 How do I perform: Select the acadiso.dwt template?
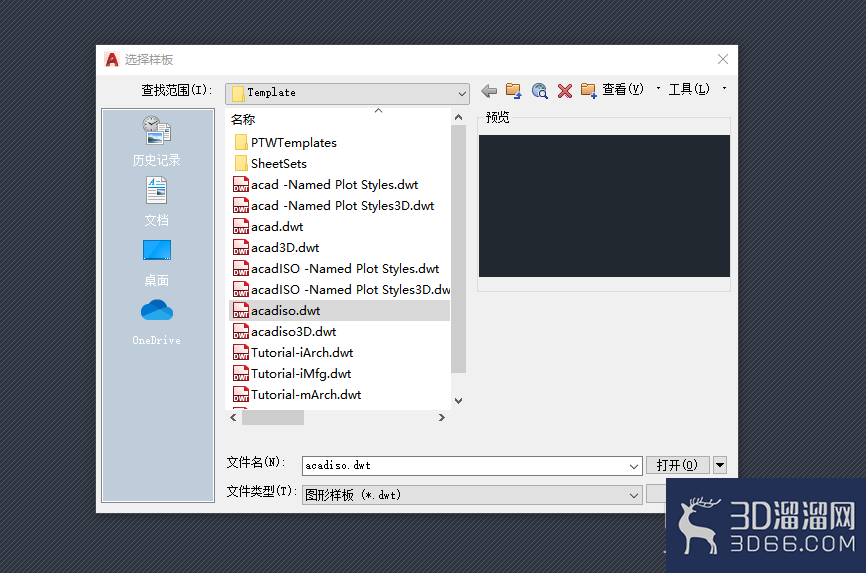click(339, 311)
